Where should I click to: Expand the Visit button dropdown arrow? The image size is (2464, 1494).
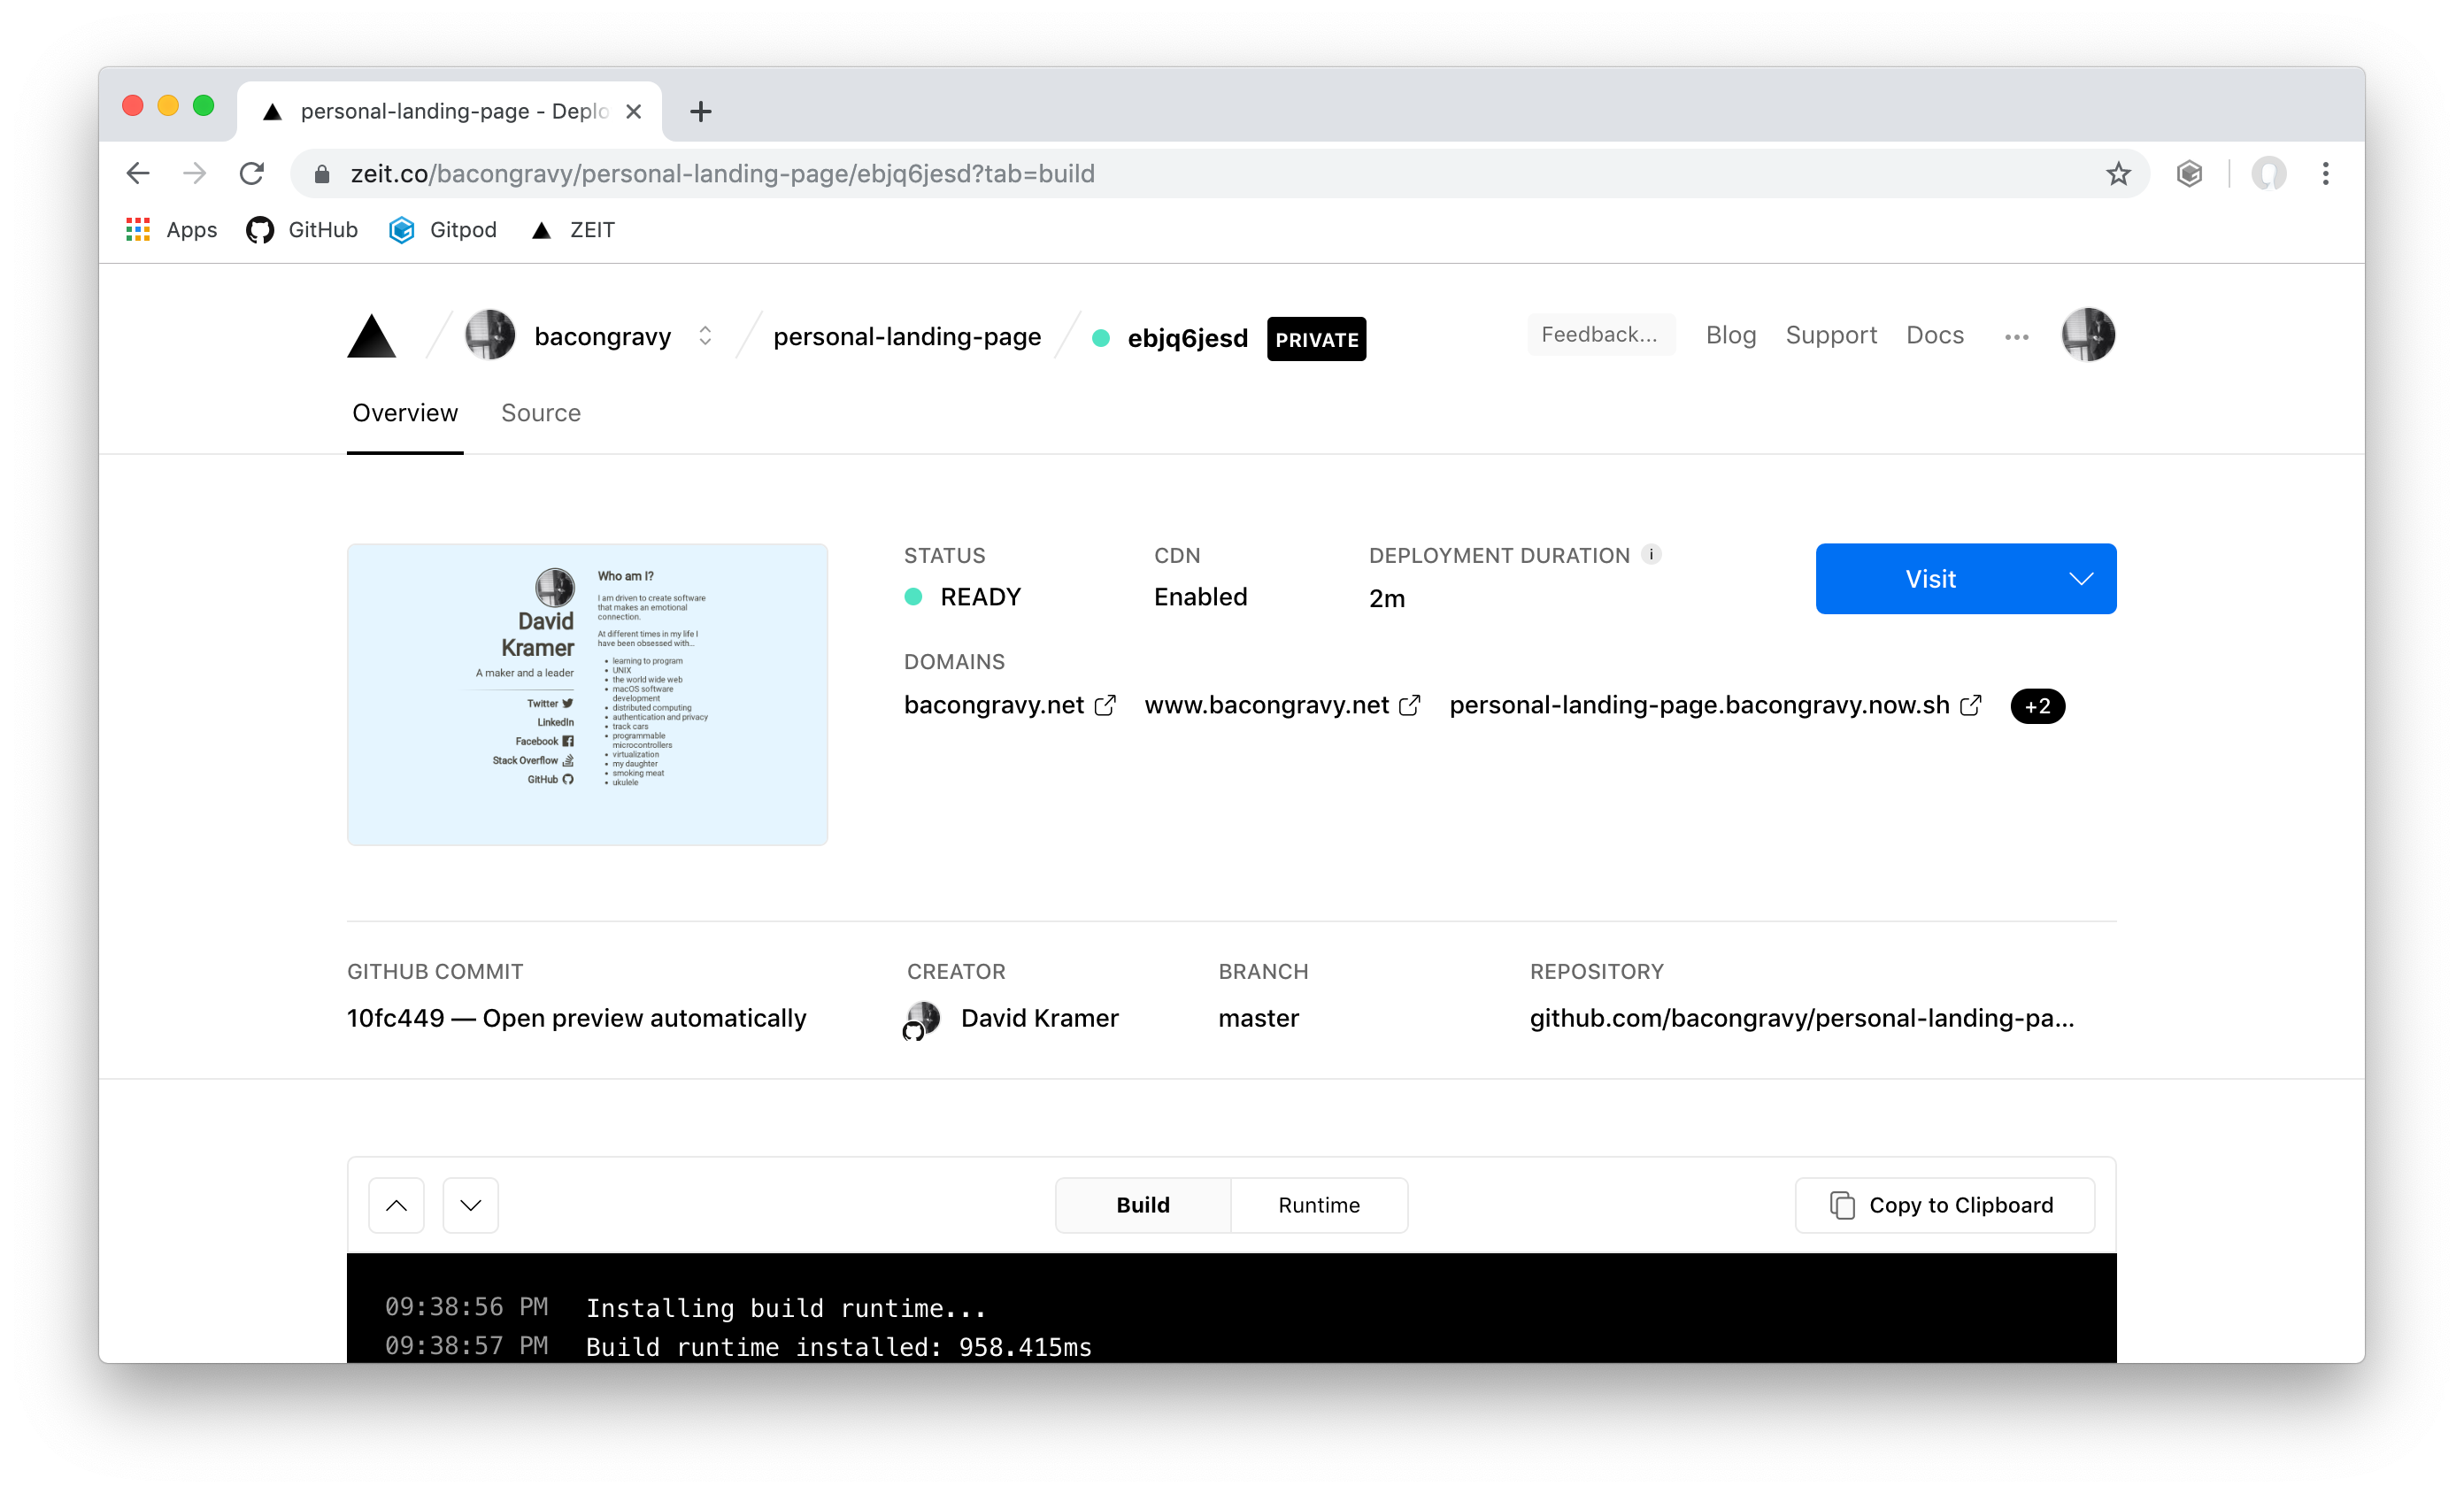coord(2080,579)
